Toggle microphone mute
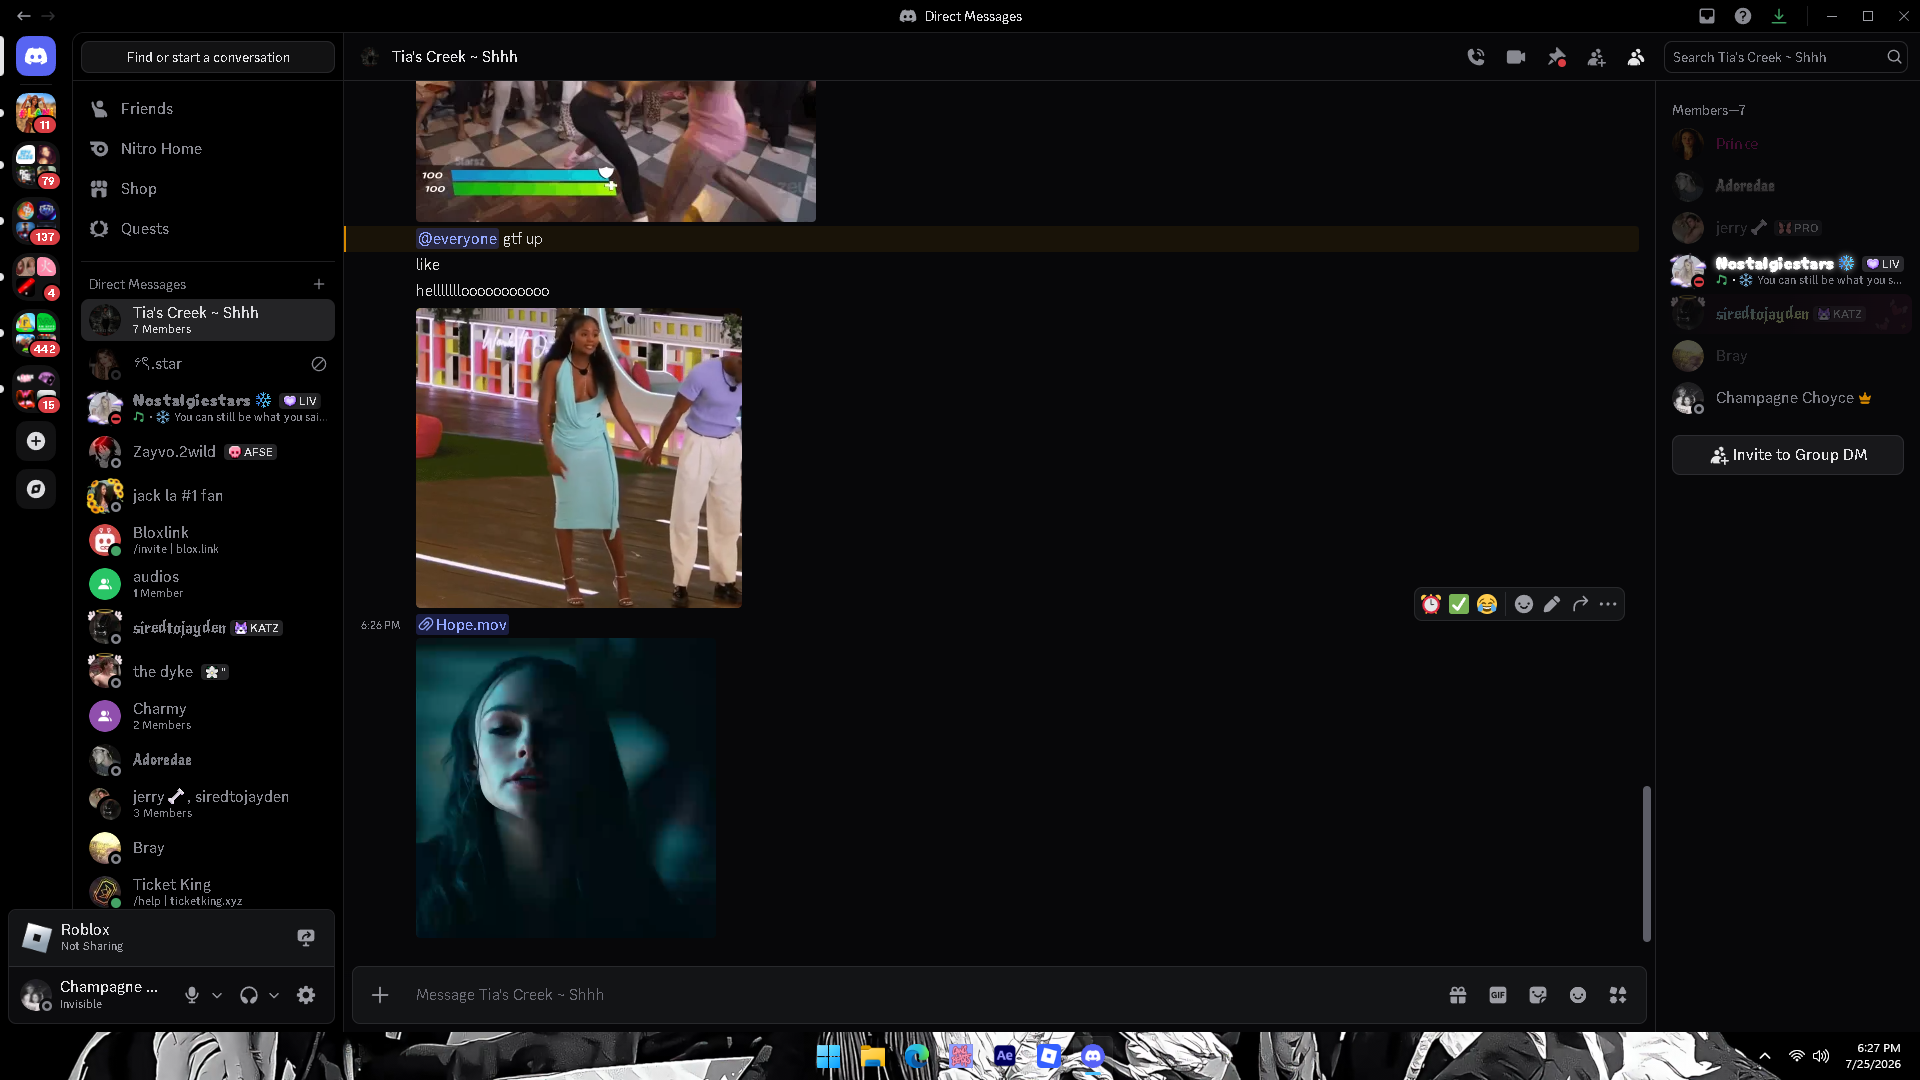 (x=192, y=995)
